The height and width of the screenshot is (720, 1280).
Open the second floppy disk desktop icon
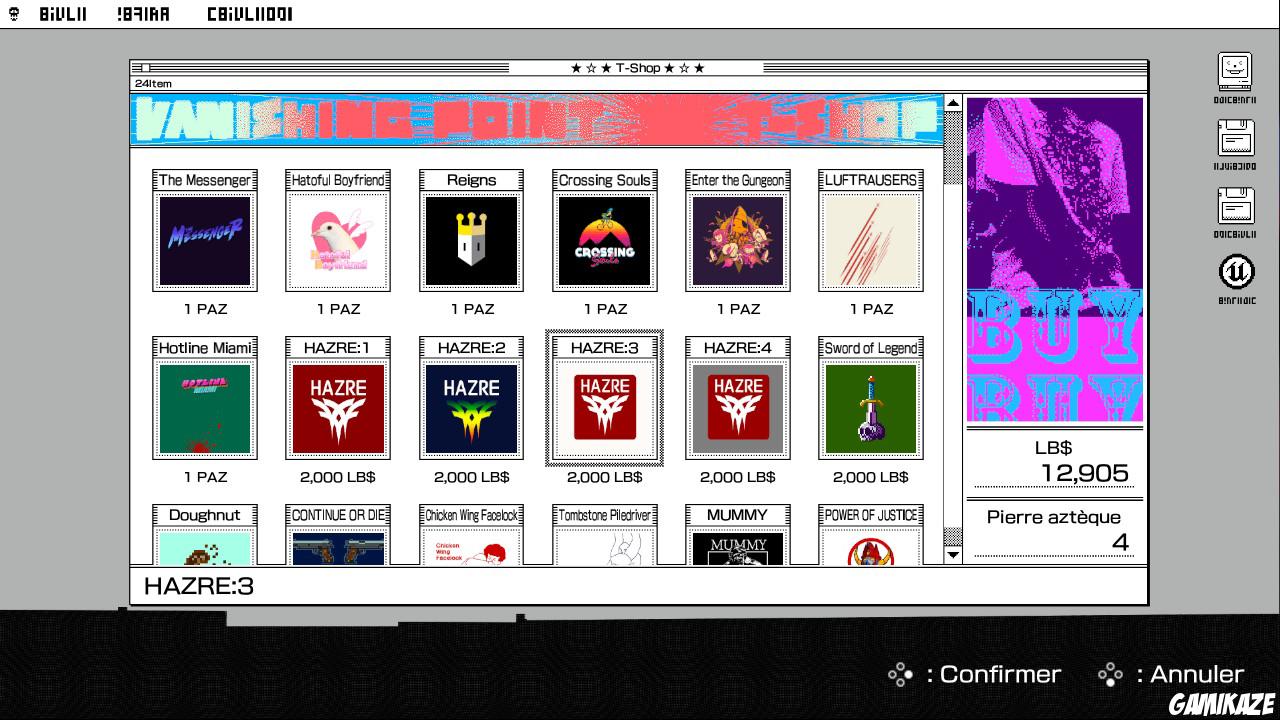(1235, 206)
